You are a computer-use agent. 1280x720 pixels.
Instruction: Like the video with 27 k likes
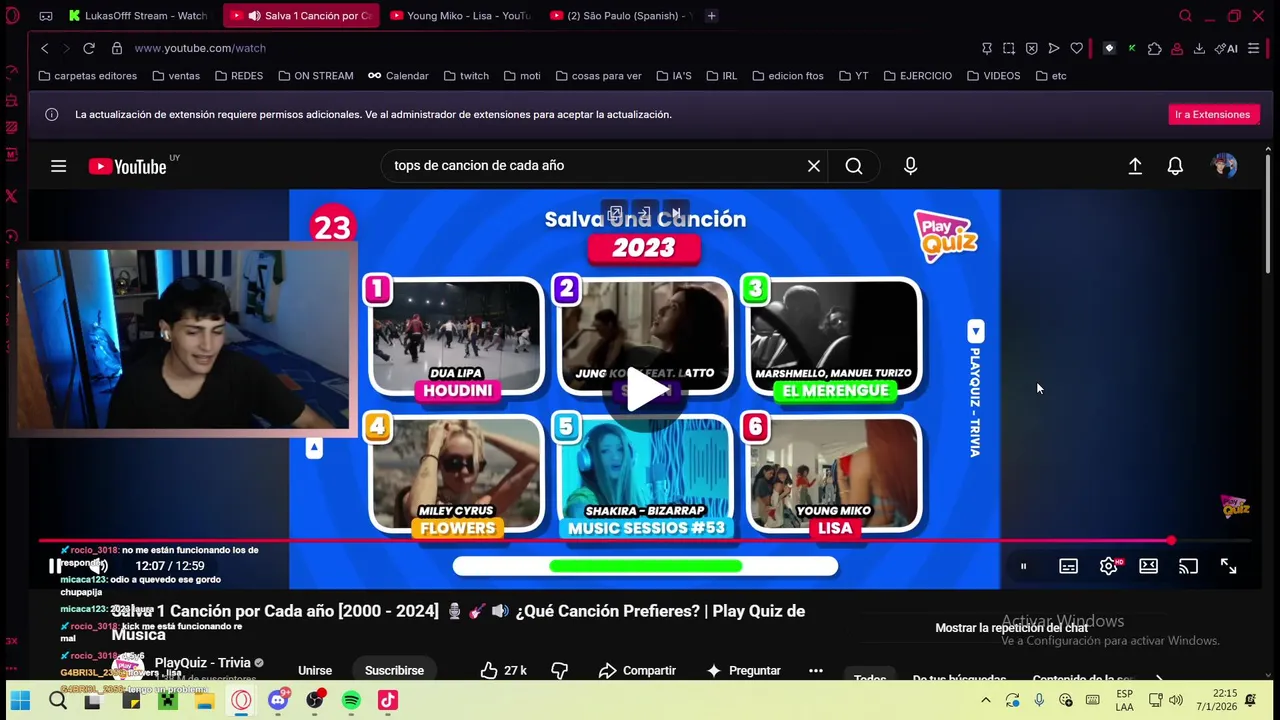(x=503, y=670)
